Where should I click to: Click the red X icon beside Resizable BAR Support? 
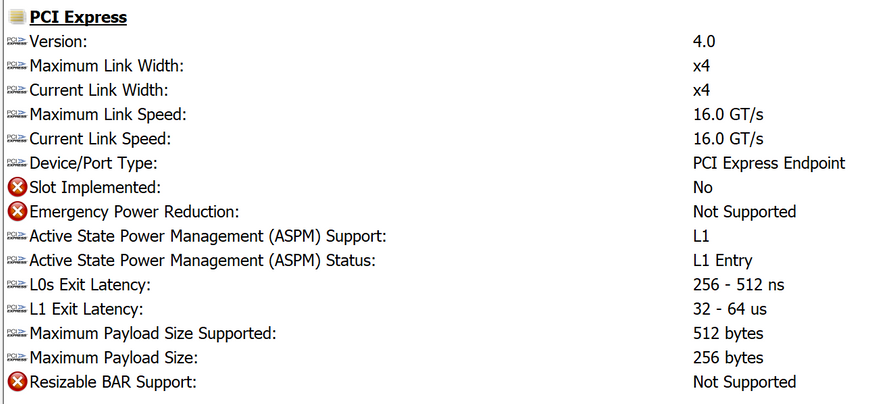[x=16, y=382]
